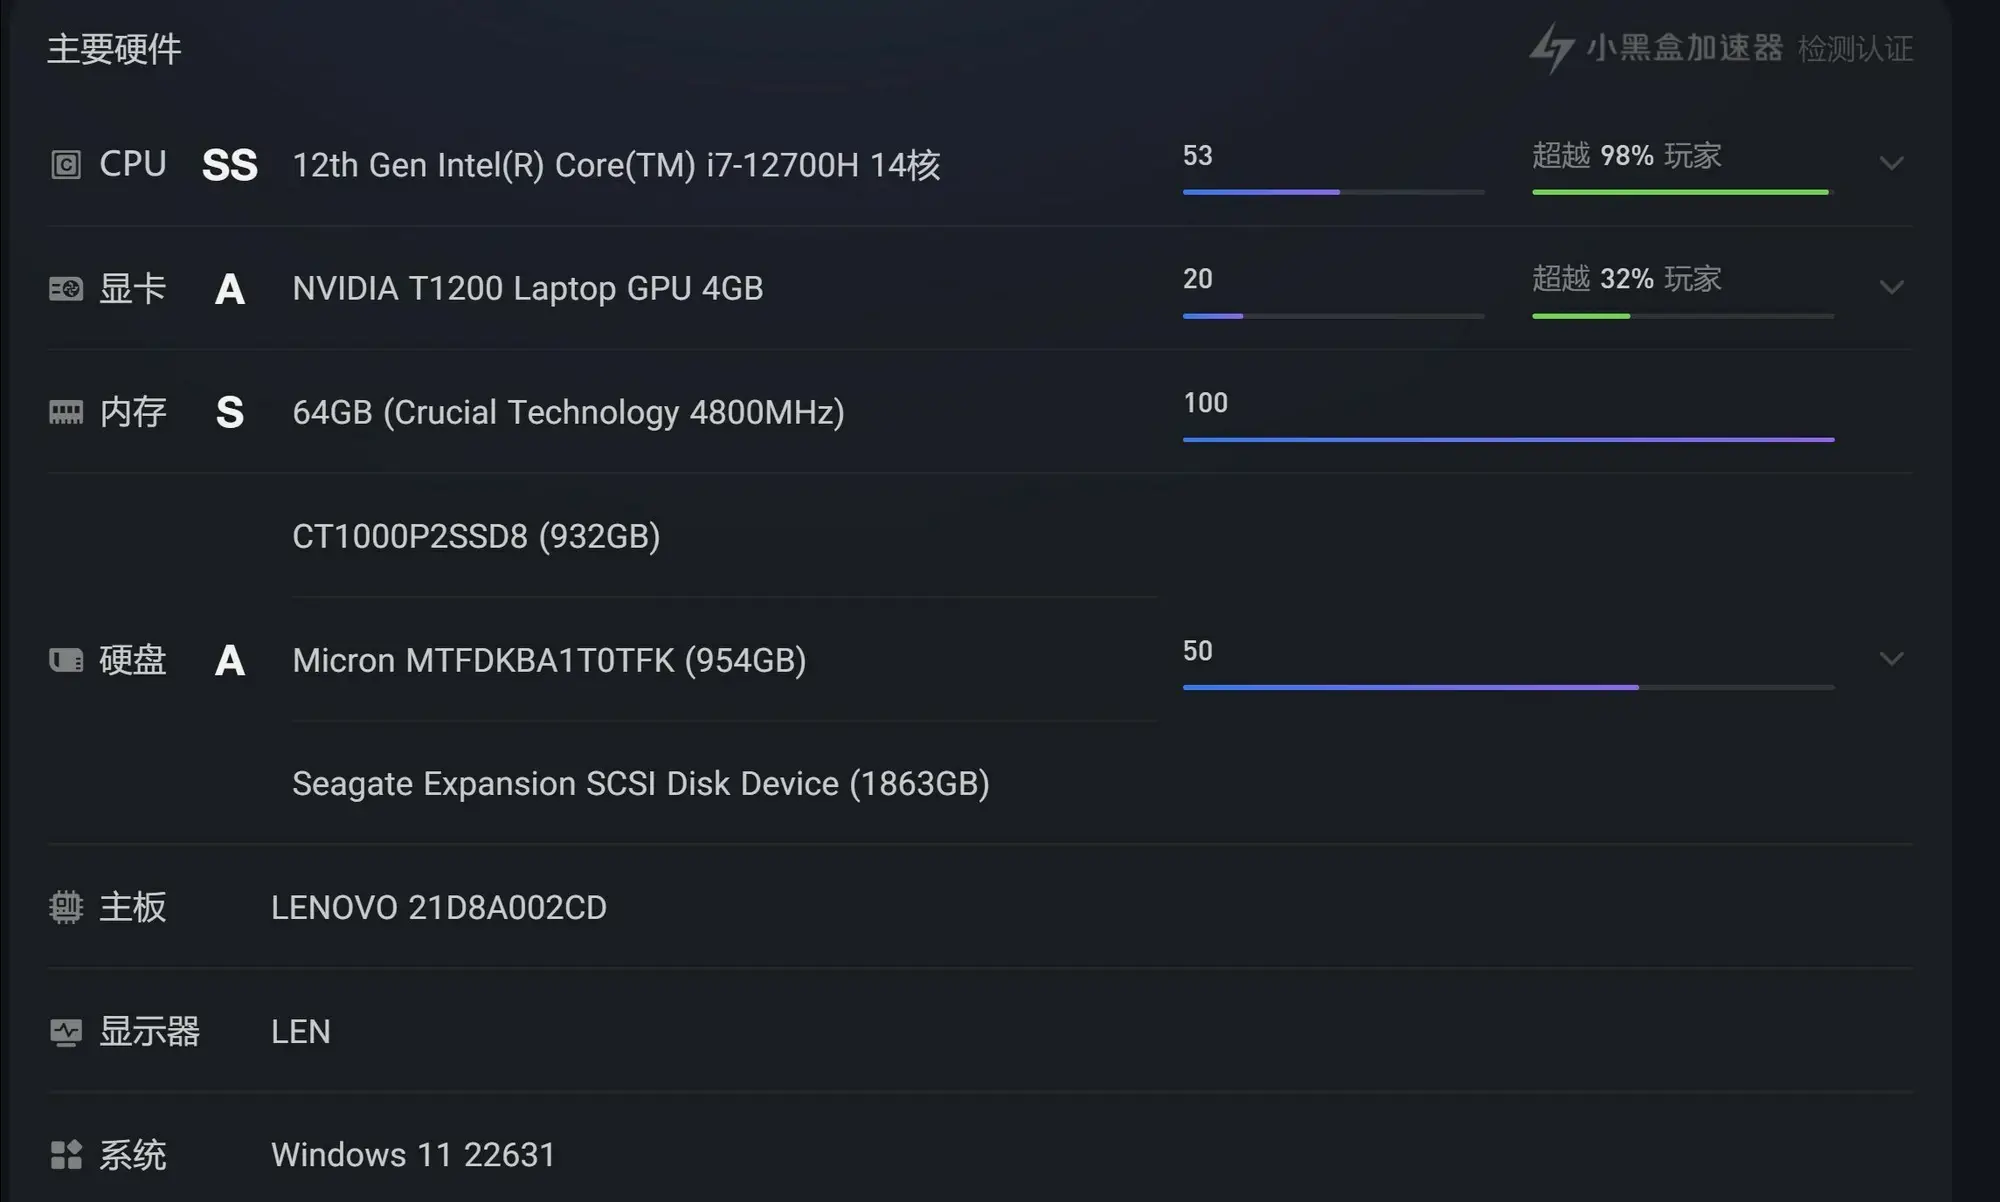Click the graphics card icon beside 显卡
This screenshot has height=1202, width=2000.
[66, 289]
